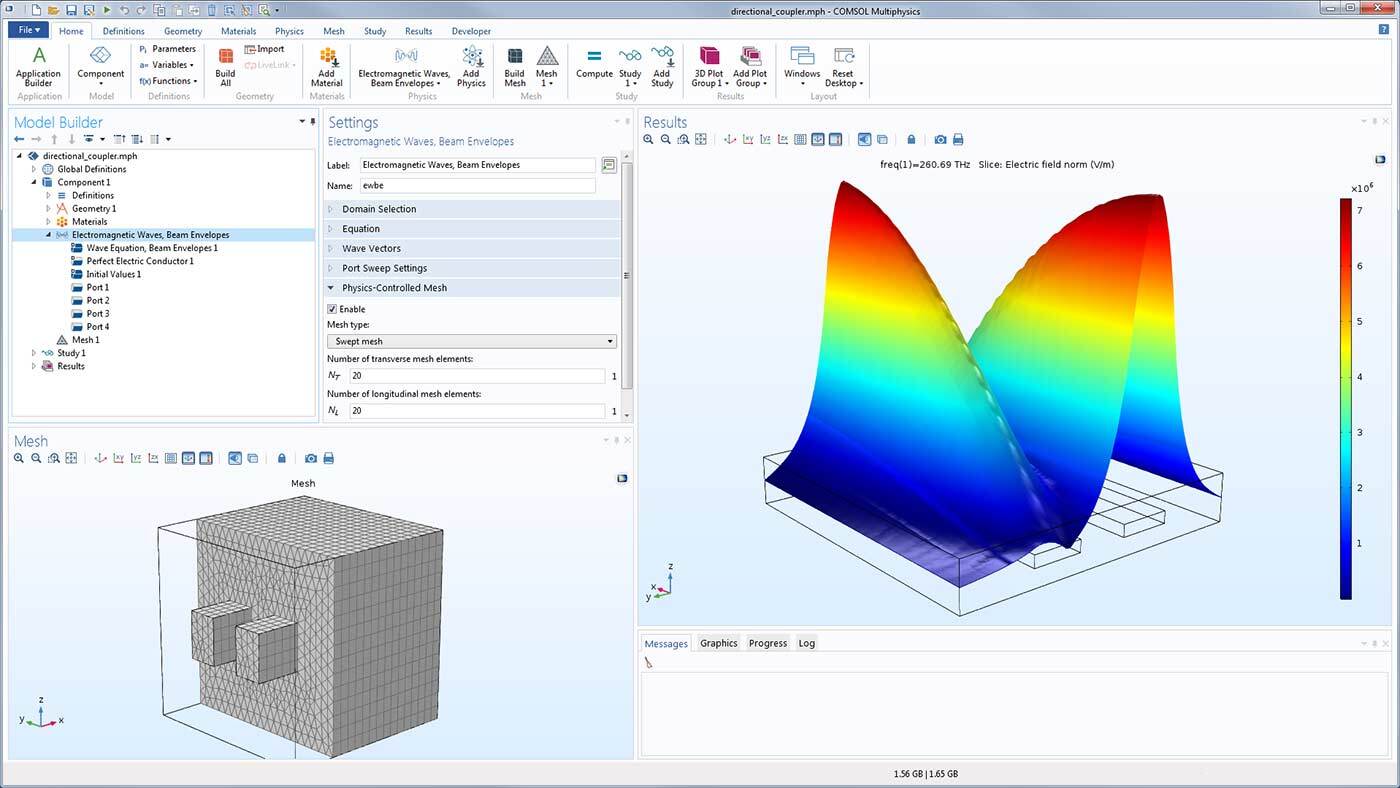Toggle transparency in the Results graphics toolbar
This screenshot has width=1400, height=788.
tap(883, 139)
